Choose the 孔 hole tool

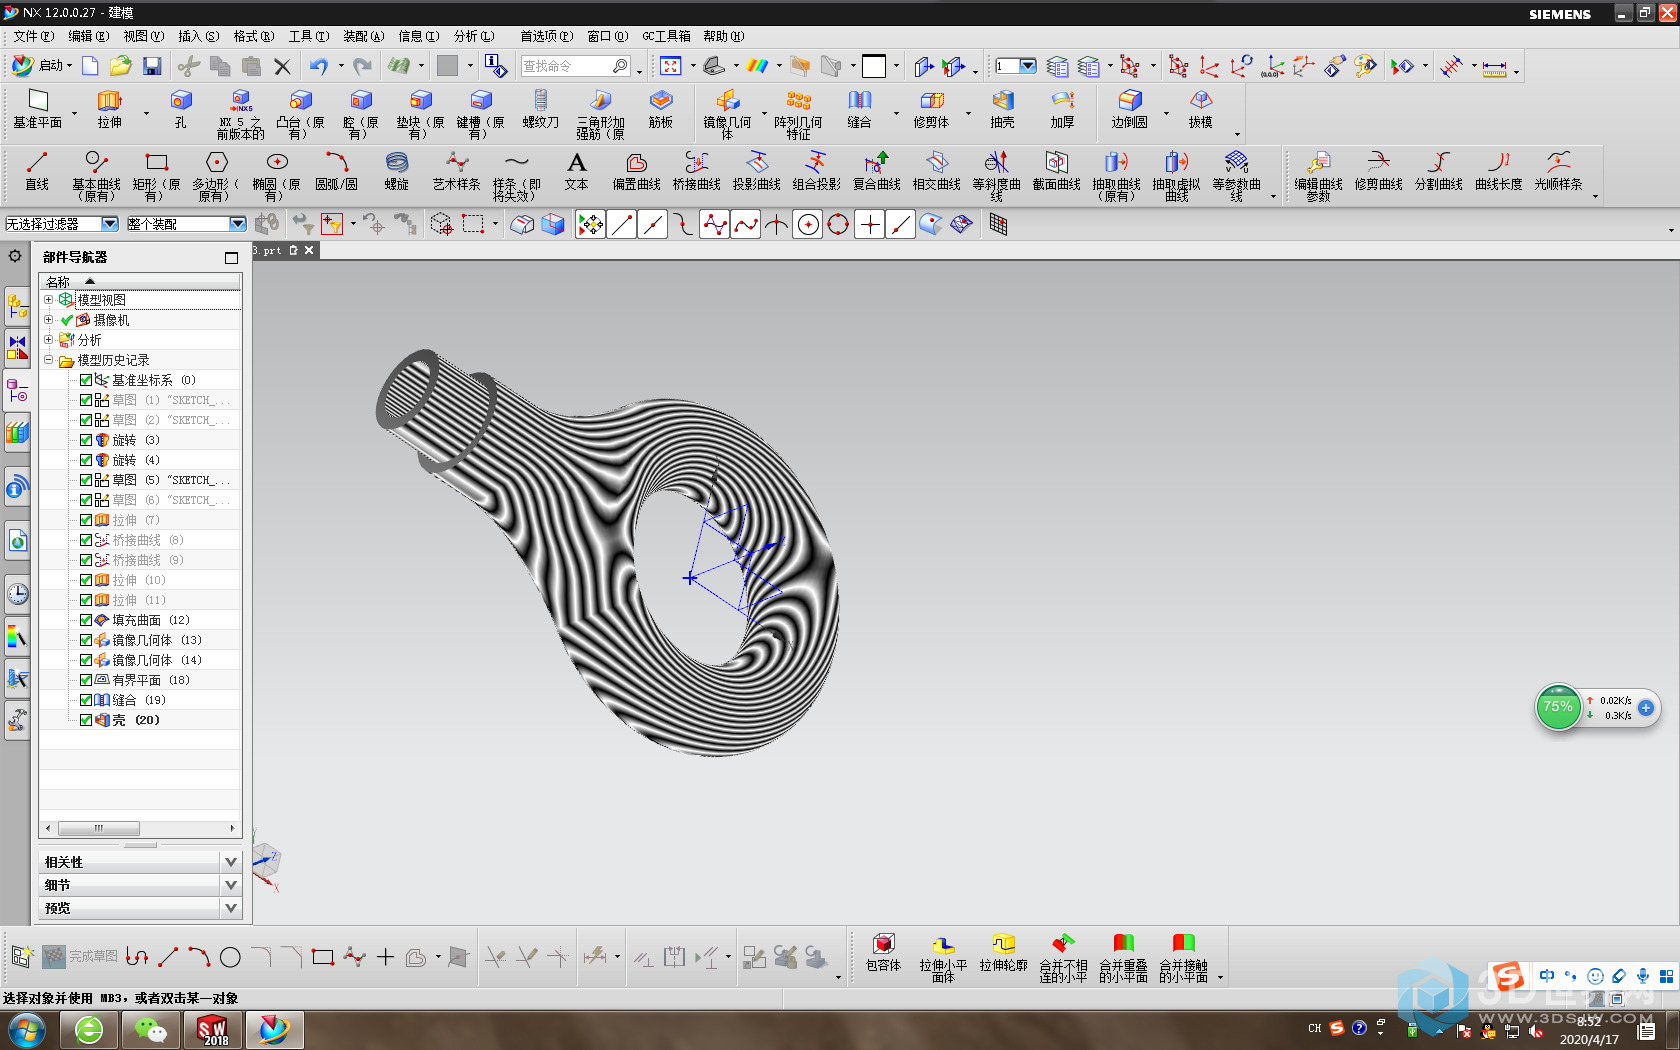tap(180, 109)
